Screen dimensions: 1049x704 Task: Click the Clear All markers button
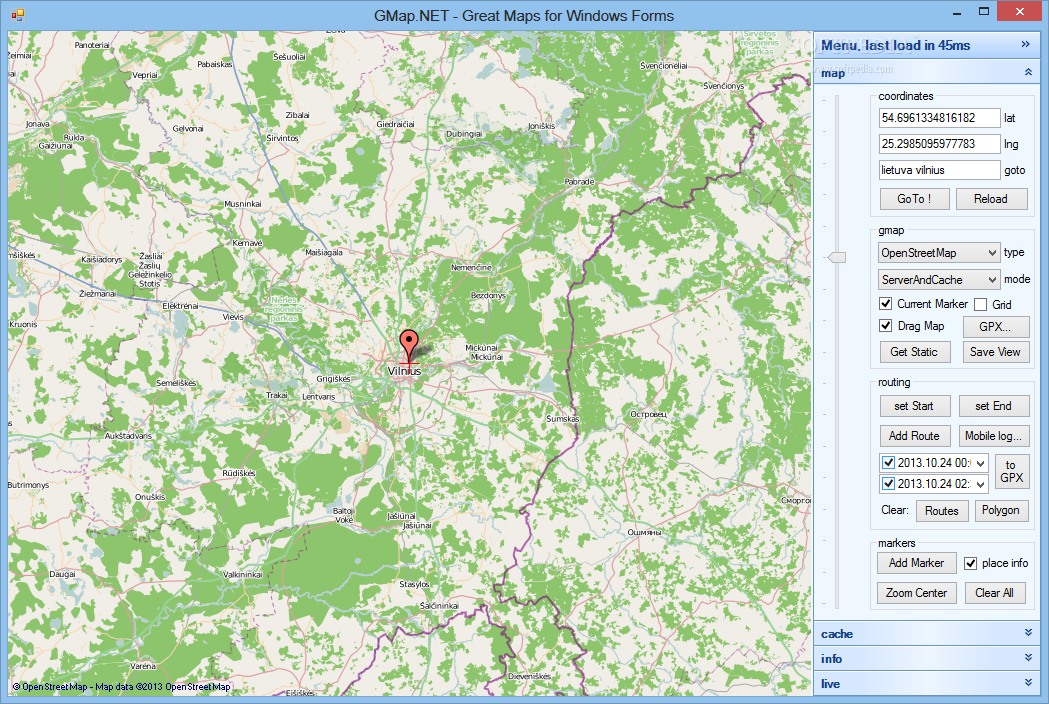pos(995,593)
